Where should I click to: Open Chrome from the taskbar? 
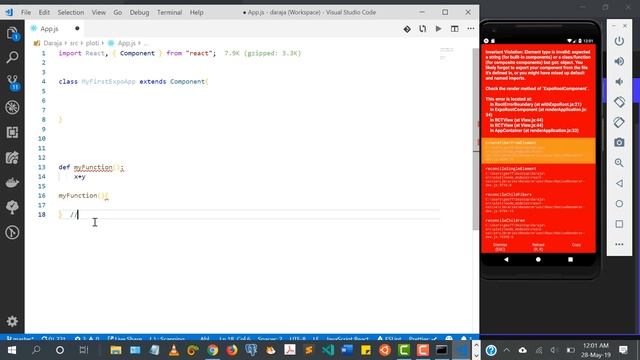pyautogui.click(x=212, y=350)
